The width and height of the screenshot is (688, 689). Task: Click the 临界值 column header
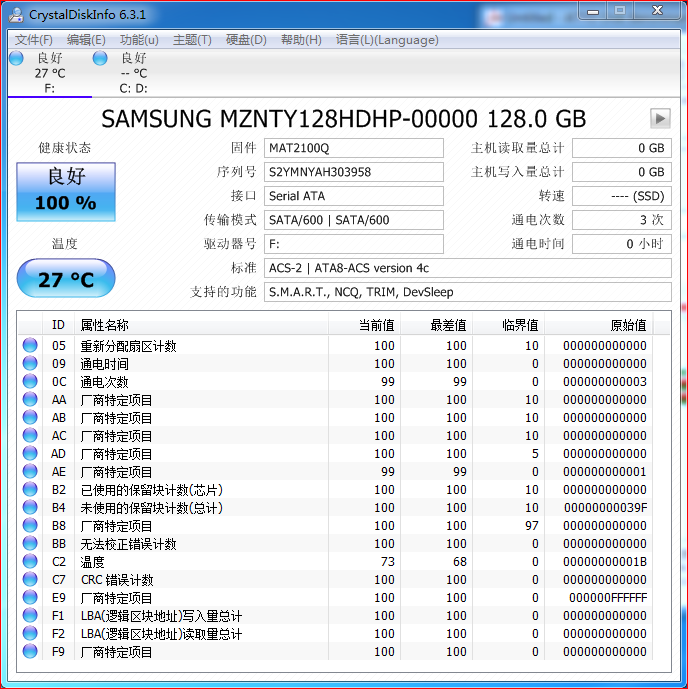[x=508, y=325]
